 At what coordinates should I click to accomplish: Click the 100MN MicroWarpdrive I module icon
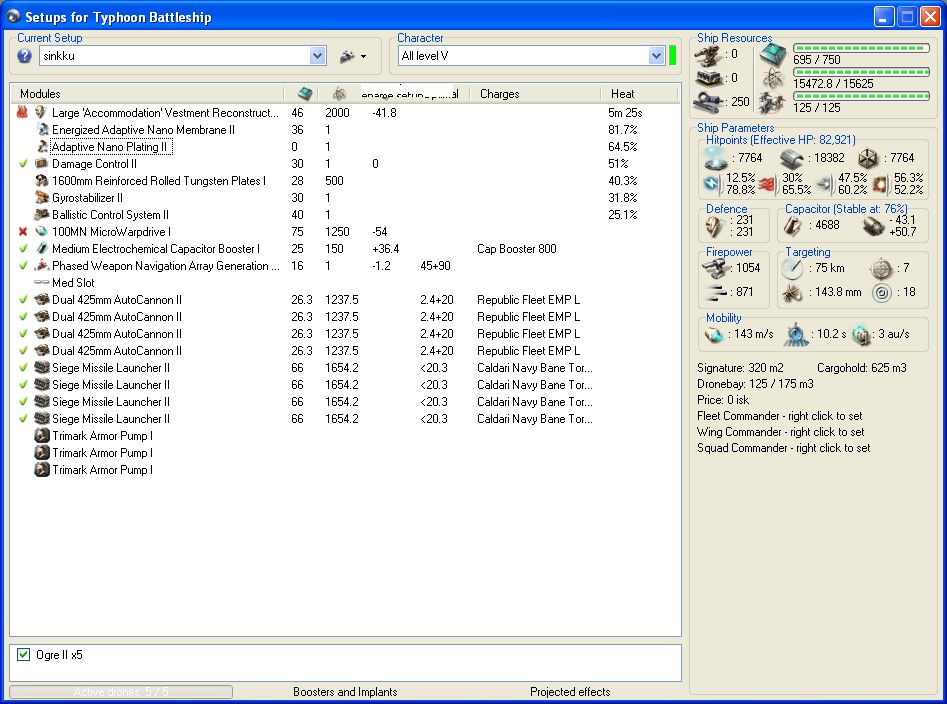point(41,232)
